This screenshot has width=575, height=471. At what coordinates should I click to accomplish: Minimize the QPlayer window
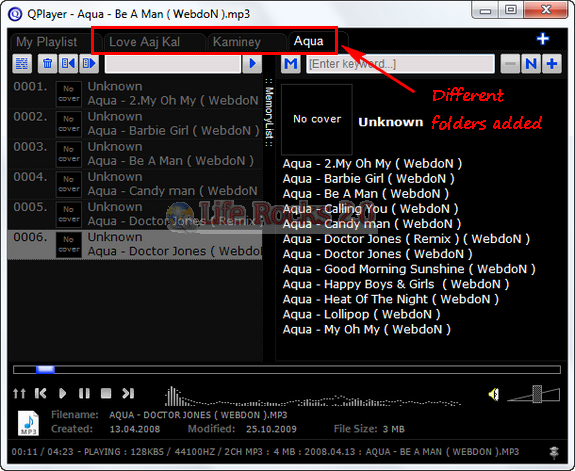485,10
